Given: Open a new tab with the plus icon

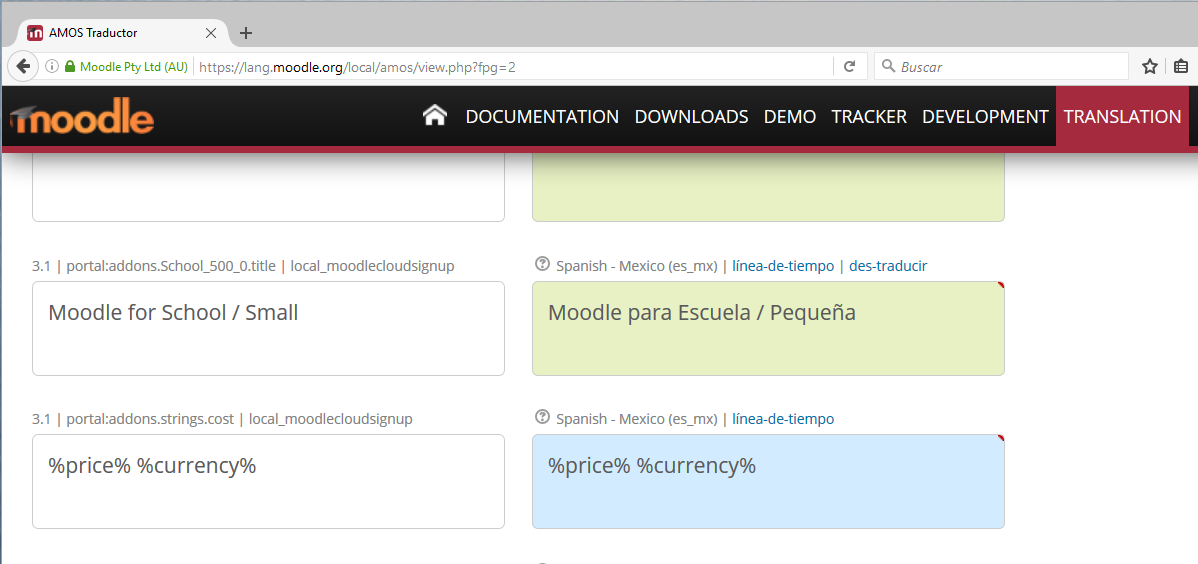Looking at the screenshot, I should pos(245,33).
